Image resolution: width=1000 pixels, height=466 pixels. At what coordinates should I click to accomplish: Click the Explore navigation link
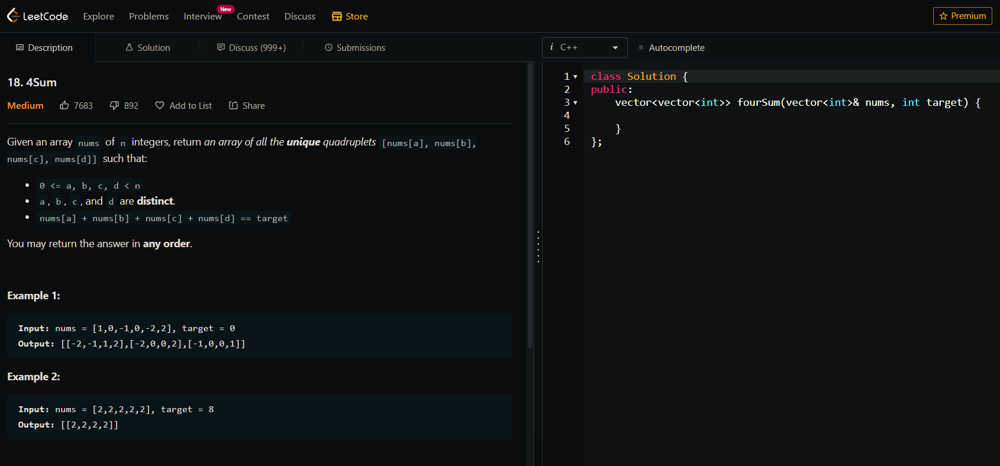click(98, 16)
